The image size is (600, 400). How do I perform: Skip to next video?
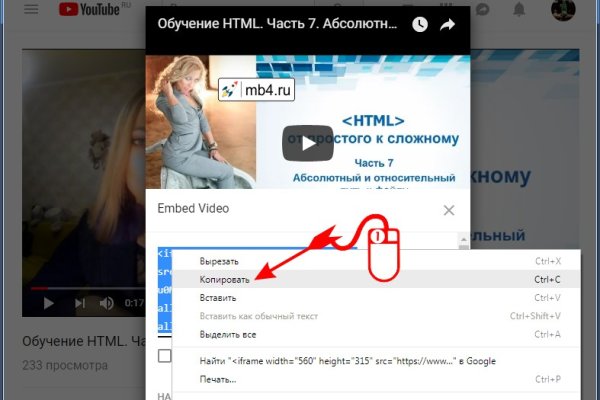(79, 302)
